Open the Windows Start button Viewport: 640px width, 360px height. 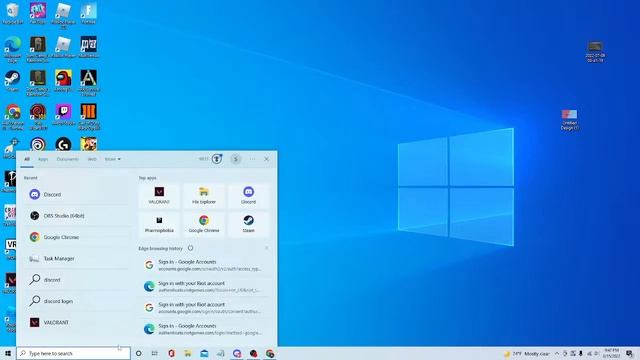pyautogui.click(x=8, y=353)
